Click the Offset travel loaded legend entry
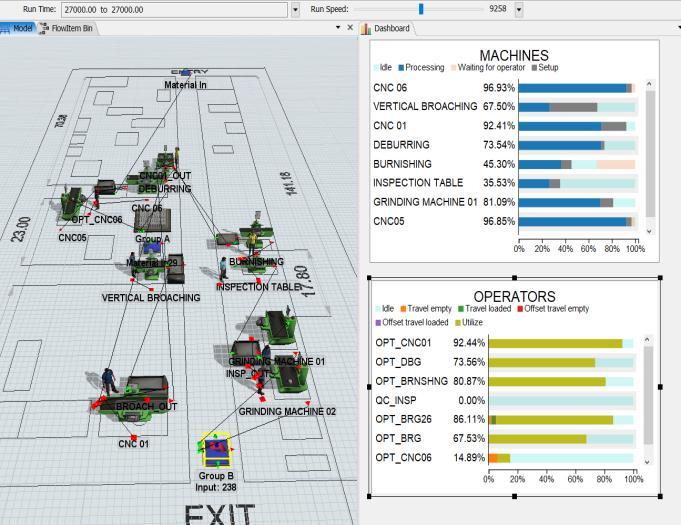681x525 pixels. point(412,323)
